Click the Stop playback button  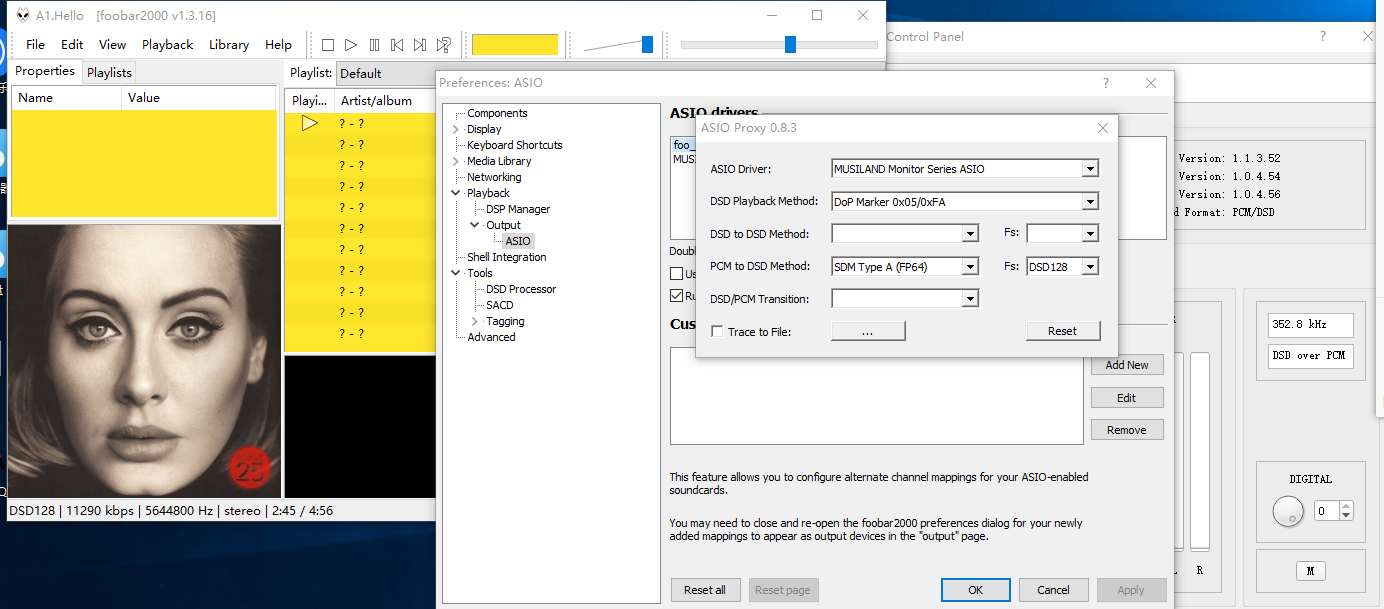[327, 45]
